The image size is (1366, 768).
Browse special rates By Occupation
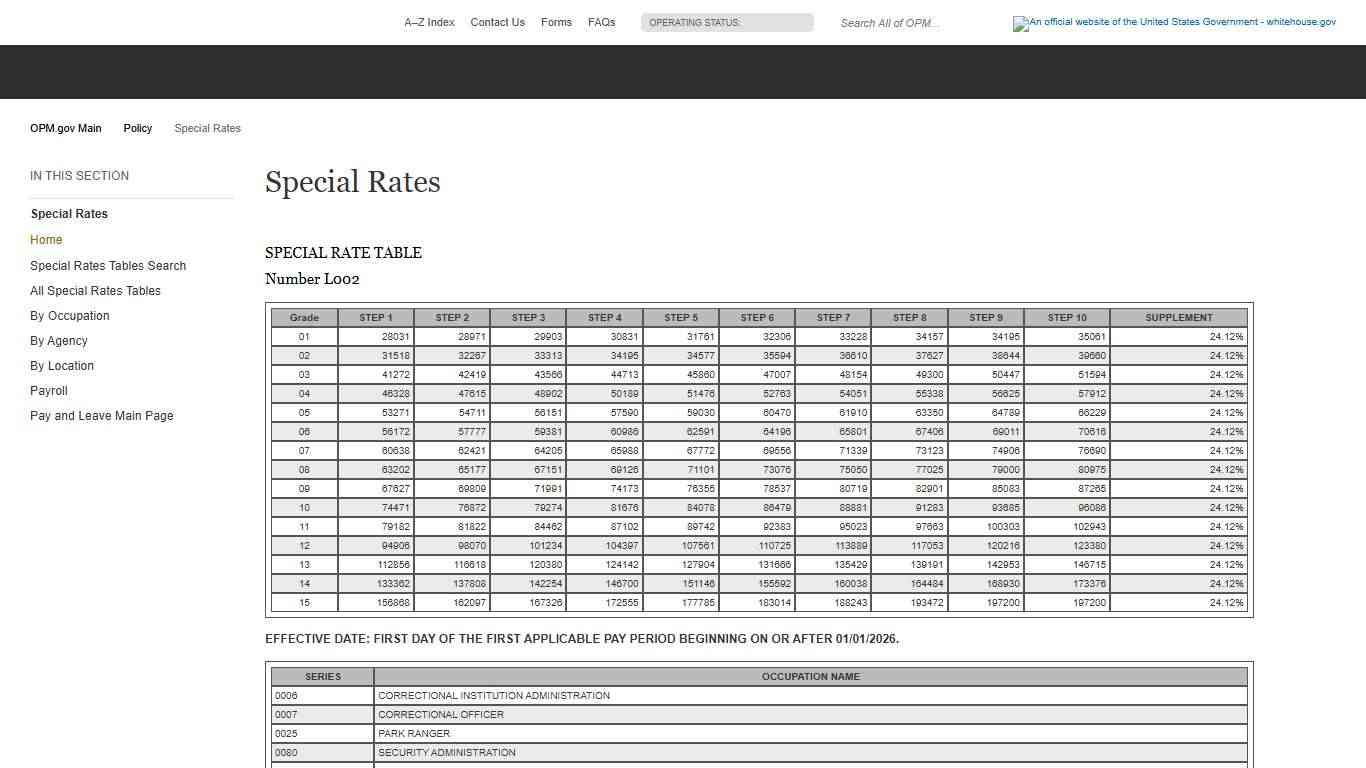point(69,315)
